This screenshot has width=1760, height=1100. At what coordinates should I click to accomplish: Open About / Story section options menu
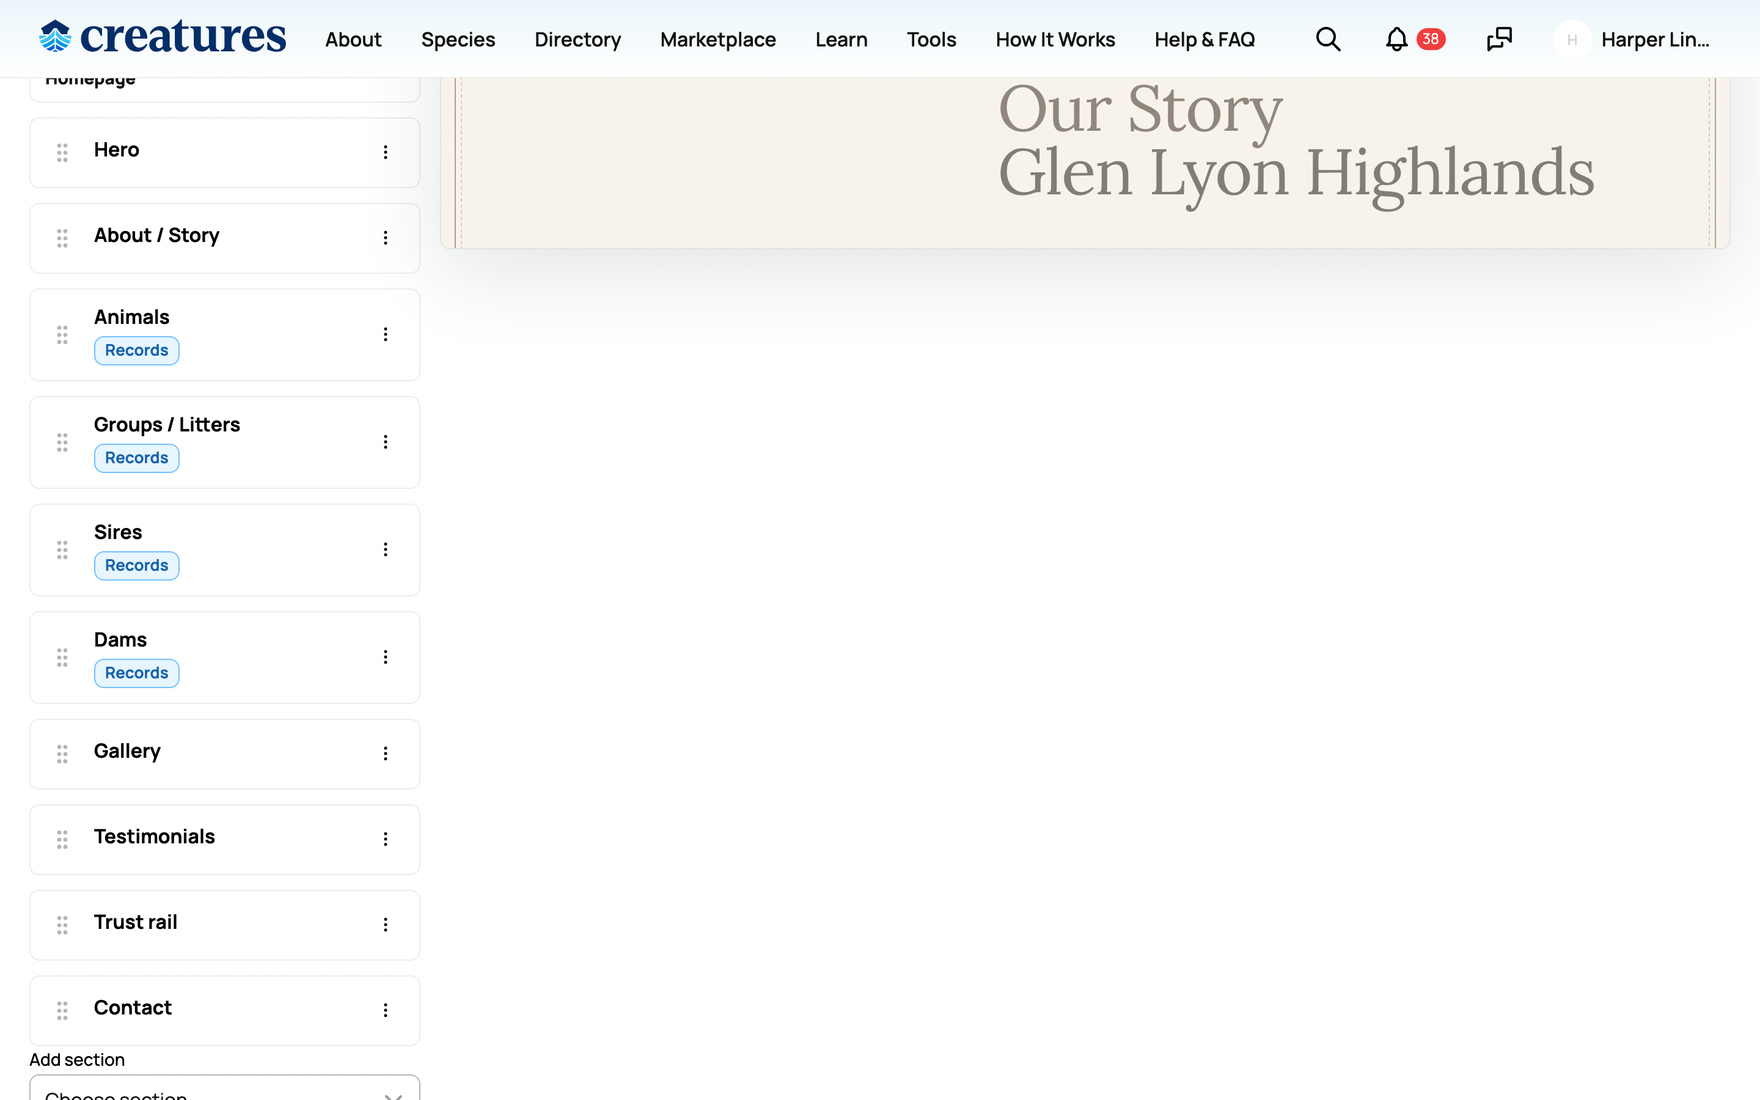(x=385, y=238)
